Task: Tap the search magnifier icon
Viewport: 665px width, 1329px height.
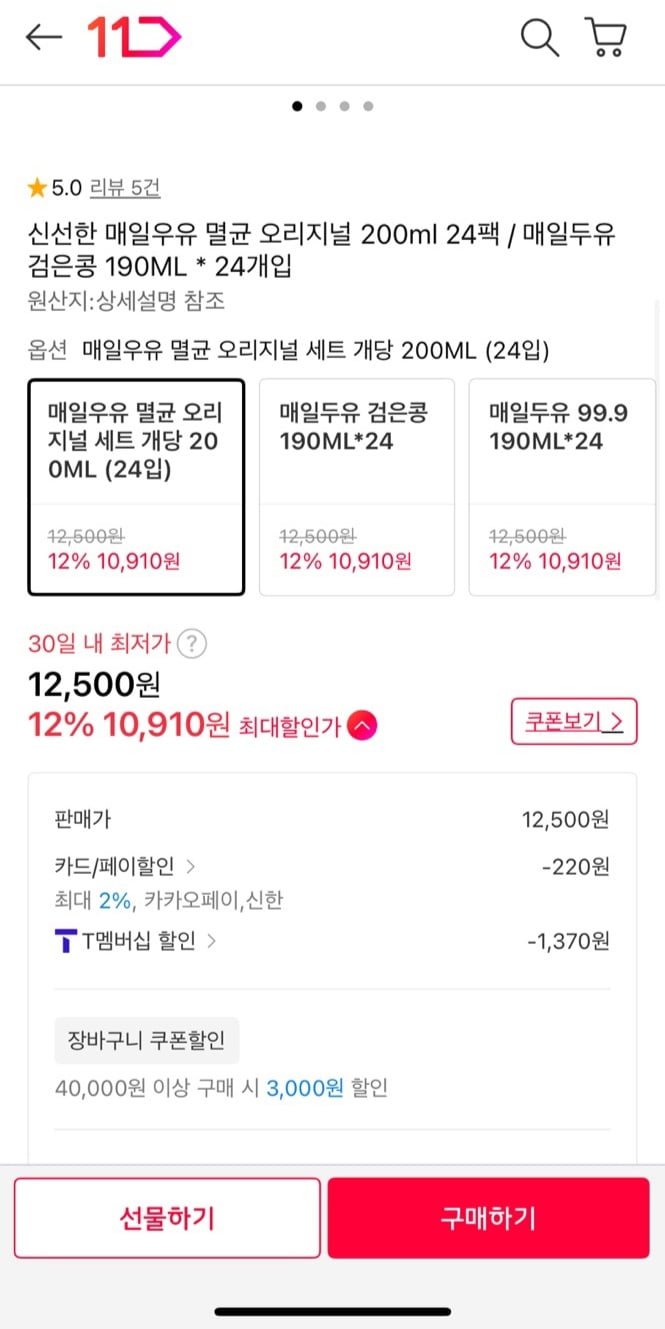Action: point(539,38)
